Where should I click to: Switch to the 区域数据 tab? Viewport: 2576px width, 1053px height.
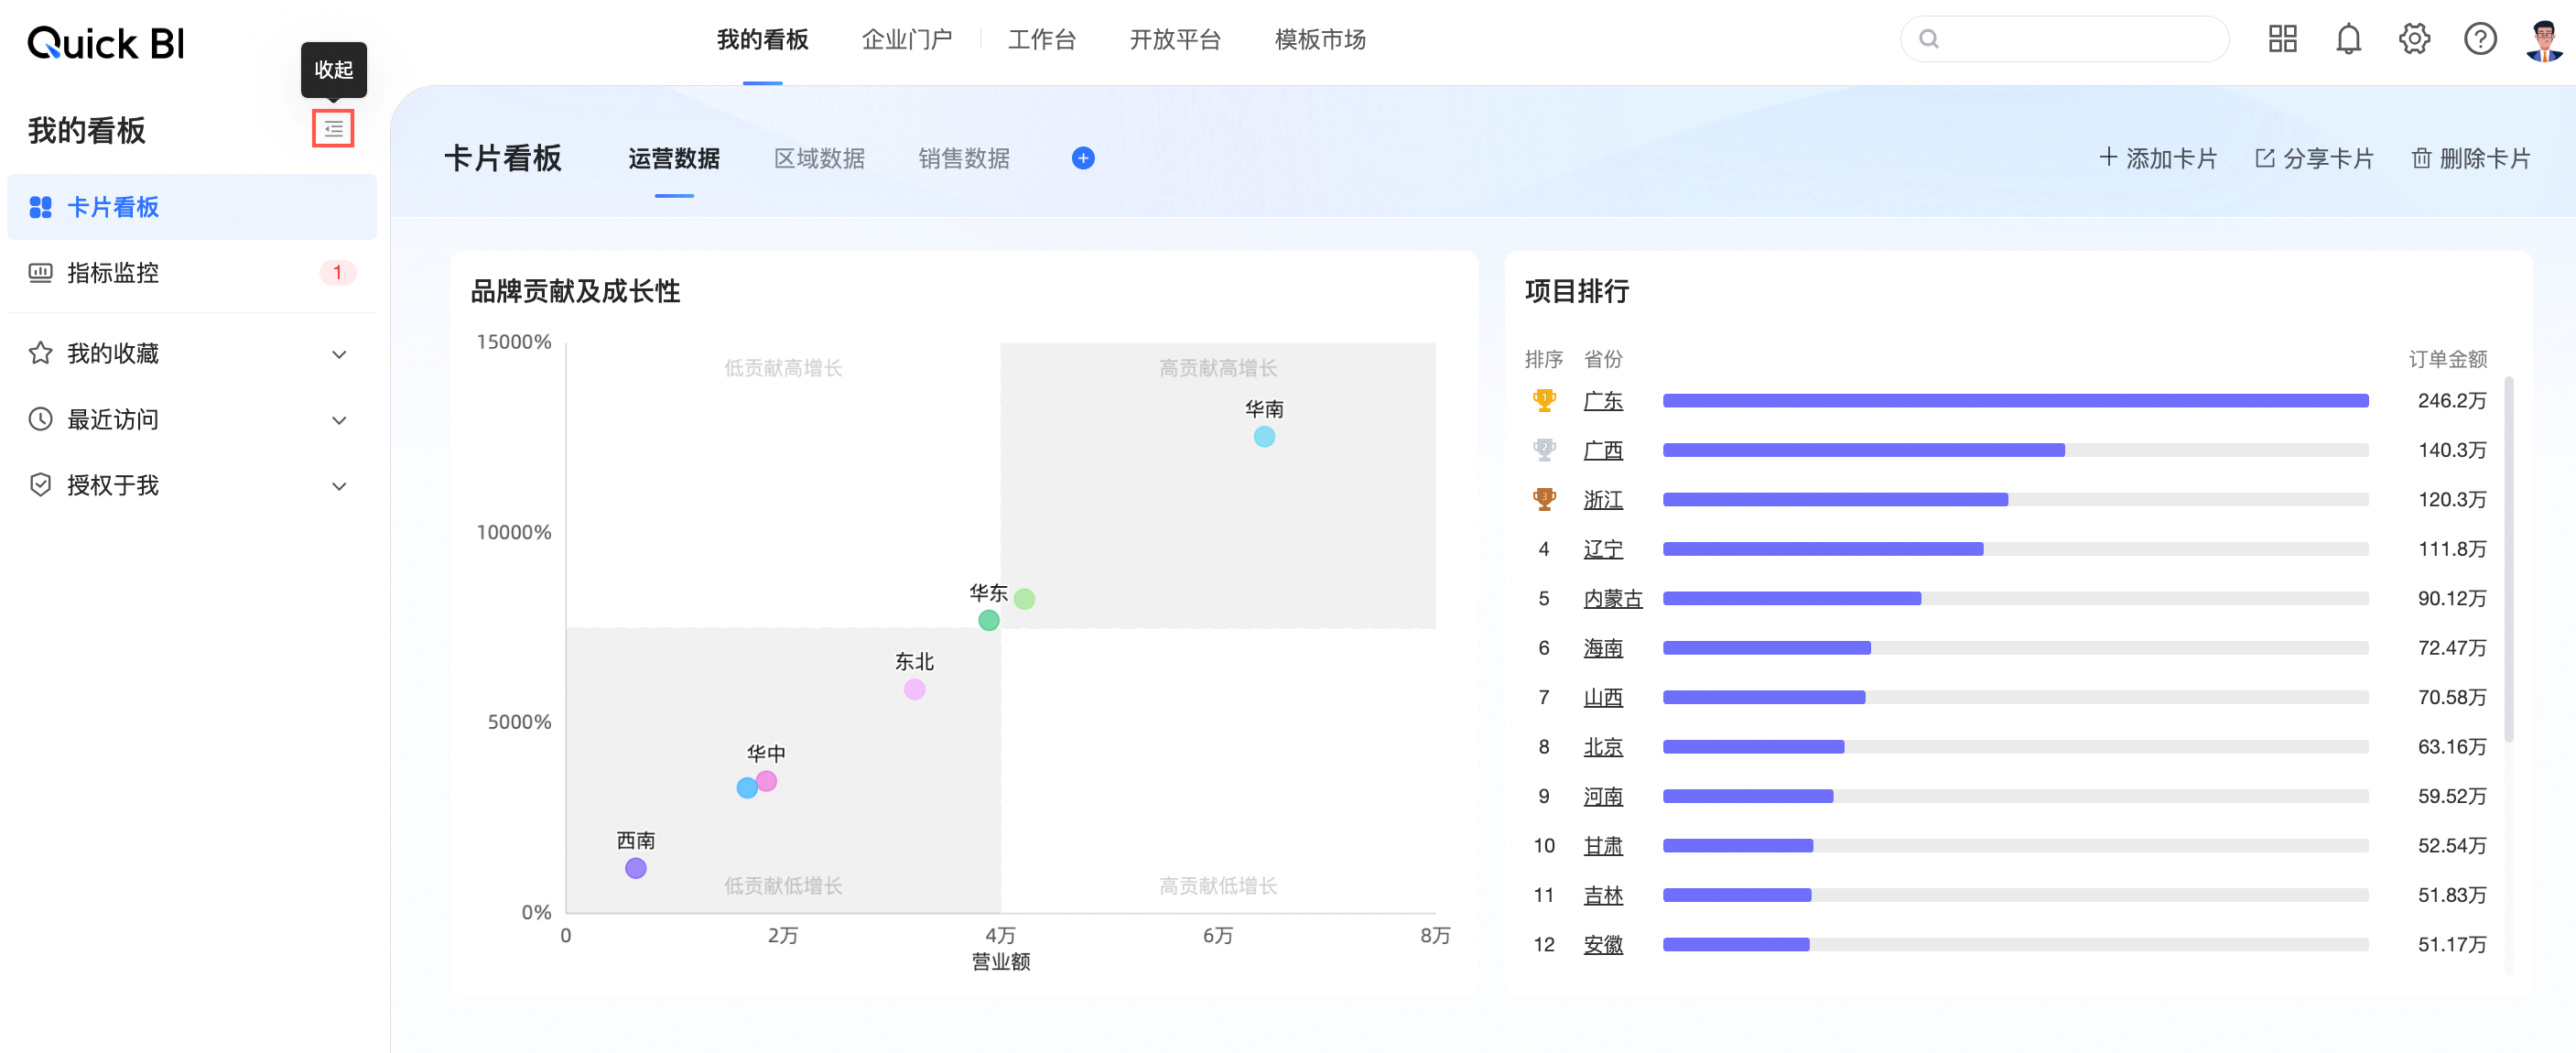pyautogui.click(x=819, y=158)
